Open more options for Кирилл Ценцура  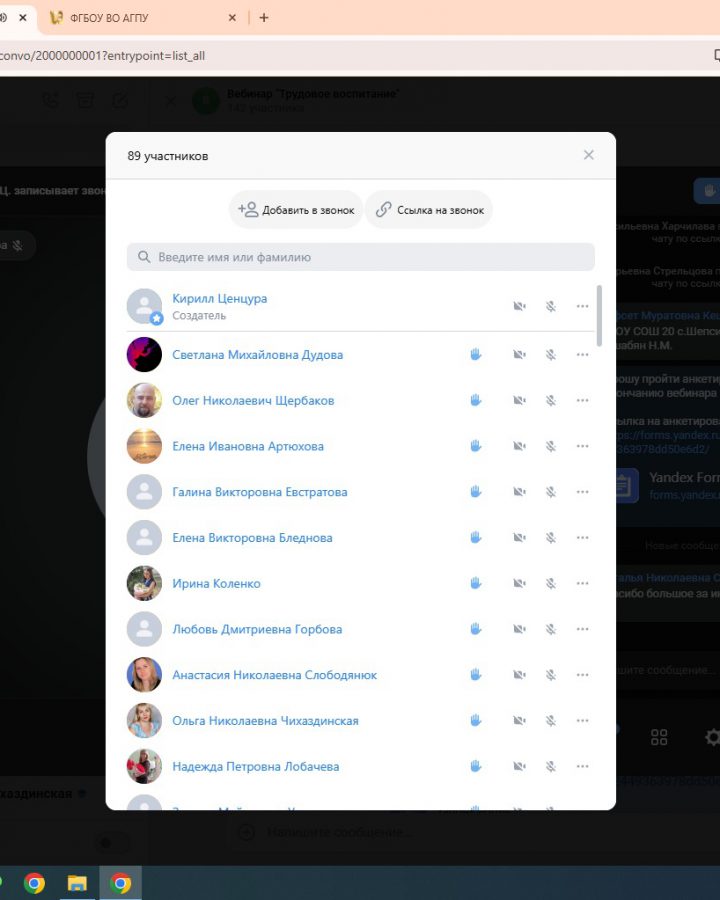pyautogui.click(x=583, y=306)
